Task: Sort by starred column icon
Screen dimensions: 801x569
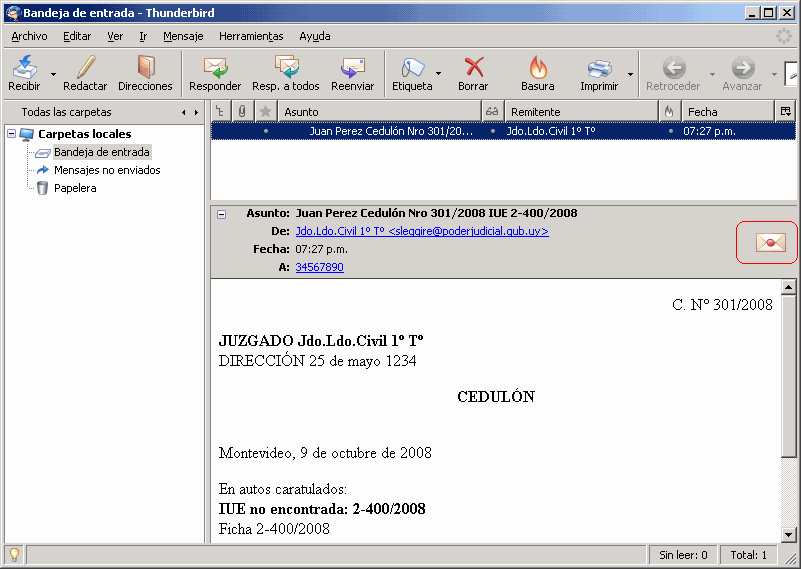Action: [265, 111]
